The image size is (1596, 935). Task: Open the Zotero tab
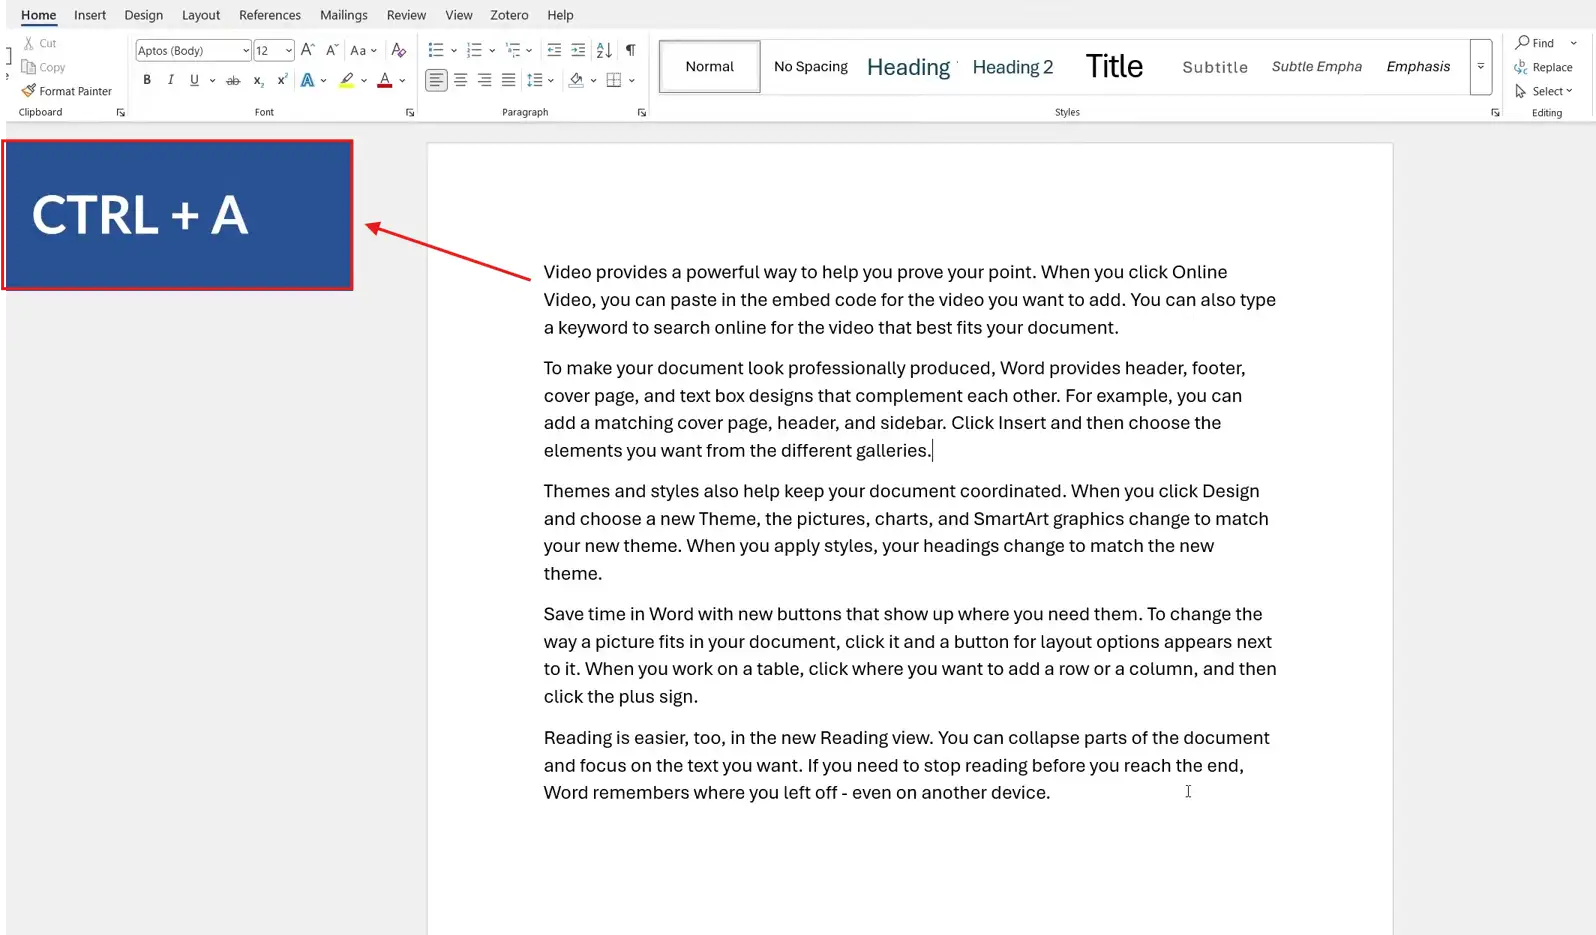click(x=509, y=15)
